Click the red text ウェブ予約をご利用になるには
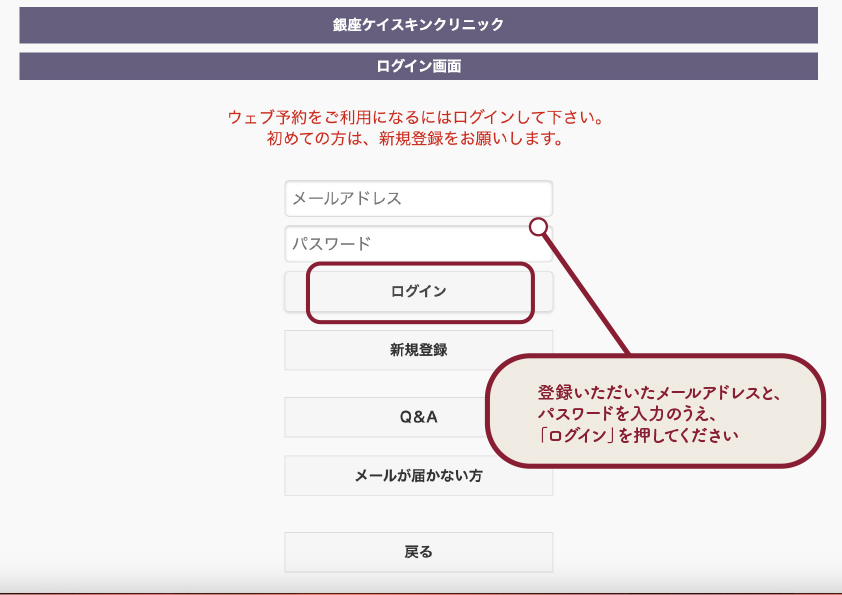The width and height of the screenshot is (842, 595). tap(340, 117)
